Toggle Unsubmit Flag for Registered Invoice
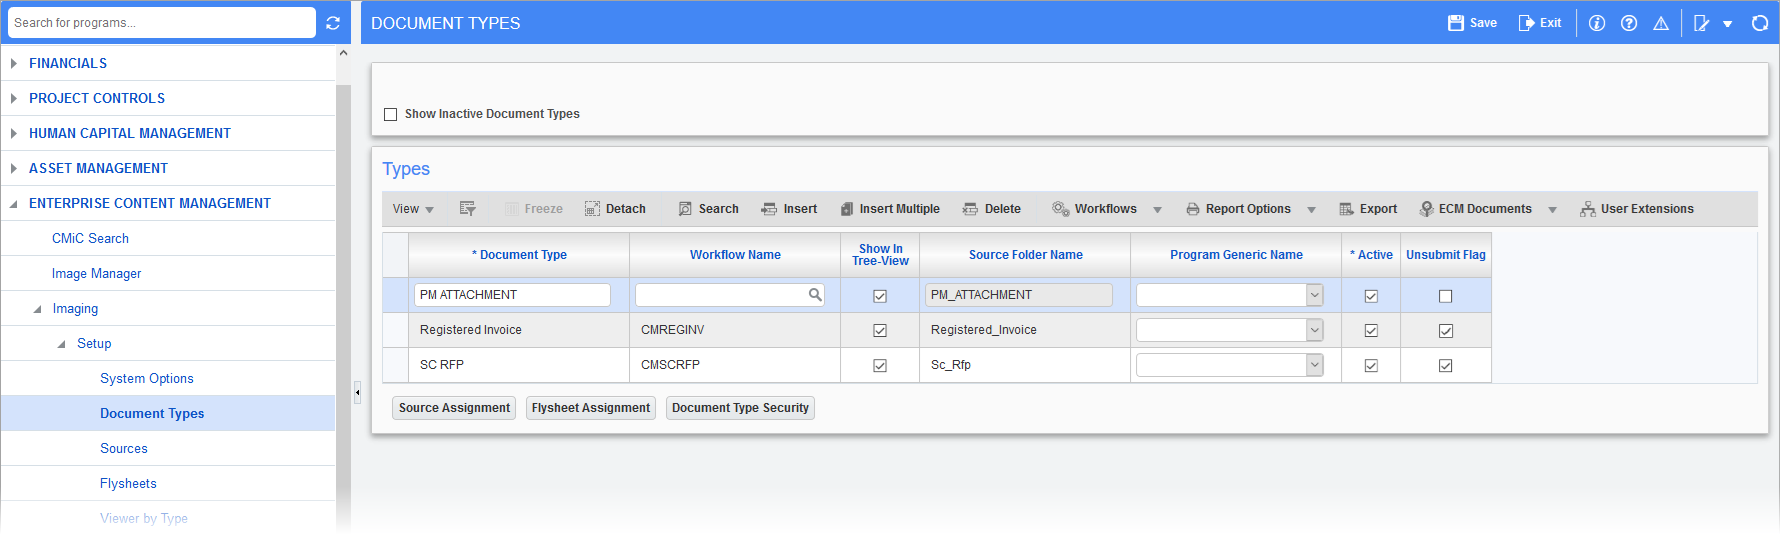Image resolution: width=1780 pixels, height=535 pixels. point(1445,331)
